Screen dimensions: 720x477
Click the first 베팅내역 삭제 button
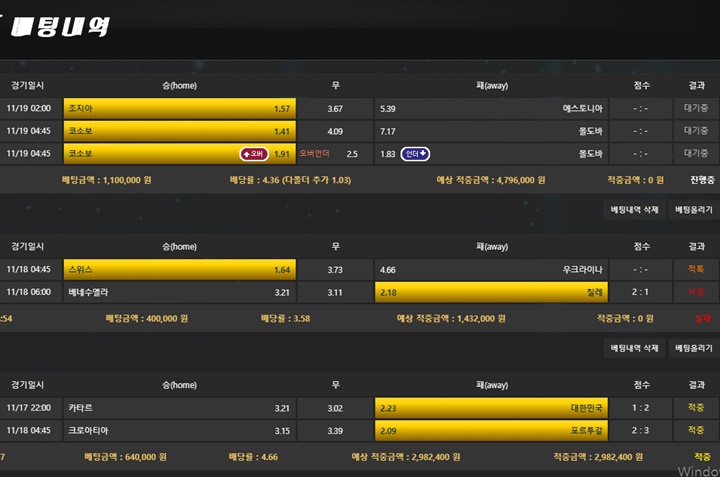point(634,210)
